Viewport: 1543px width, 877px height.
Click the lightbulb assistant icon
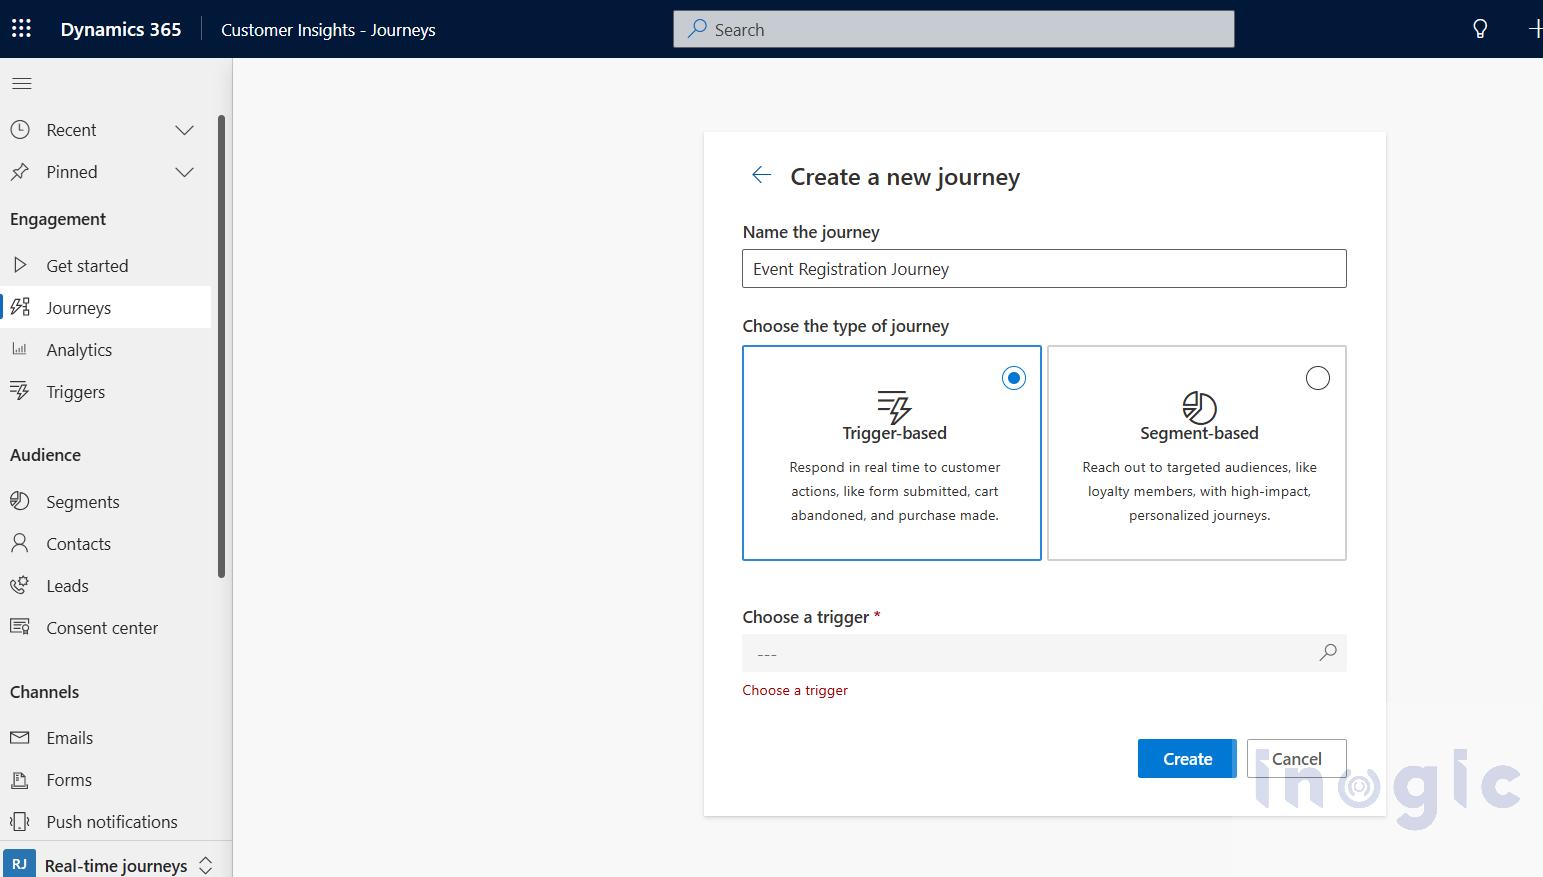tap(1480, 29)
